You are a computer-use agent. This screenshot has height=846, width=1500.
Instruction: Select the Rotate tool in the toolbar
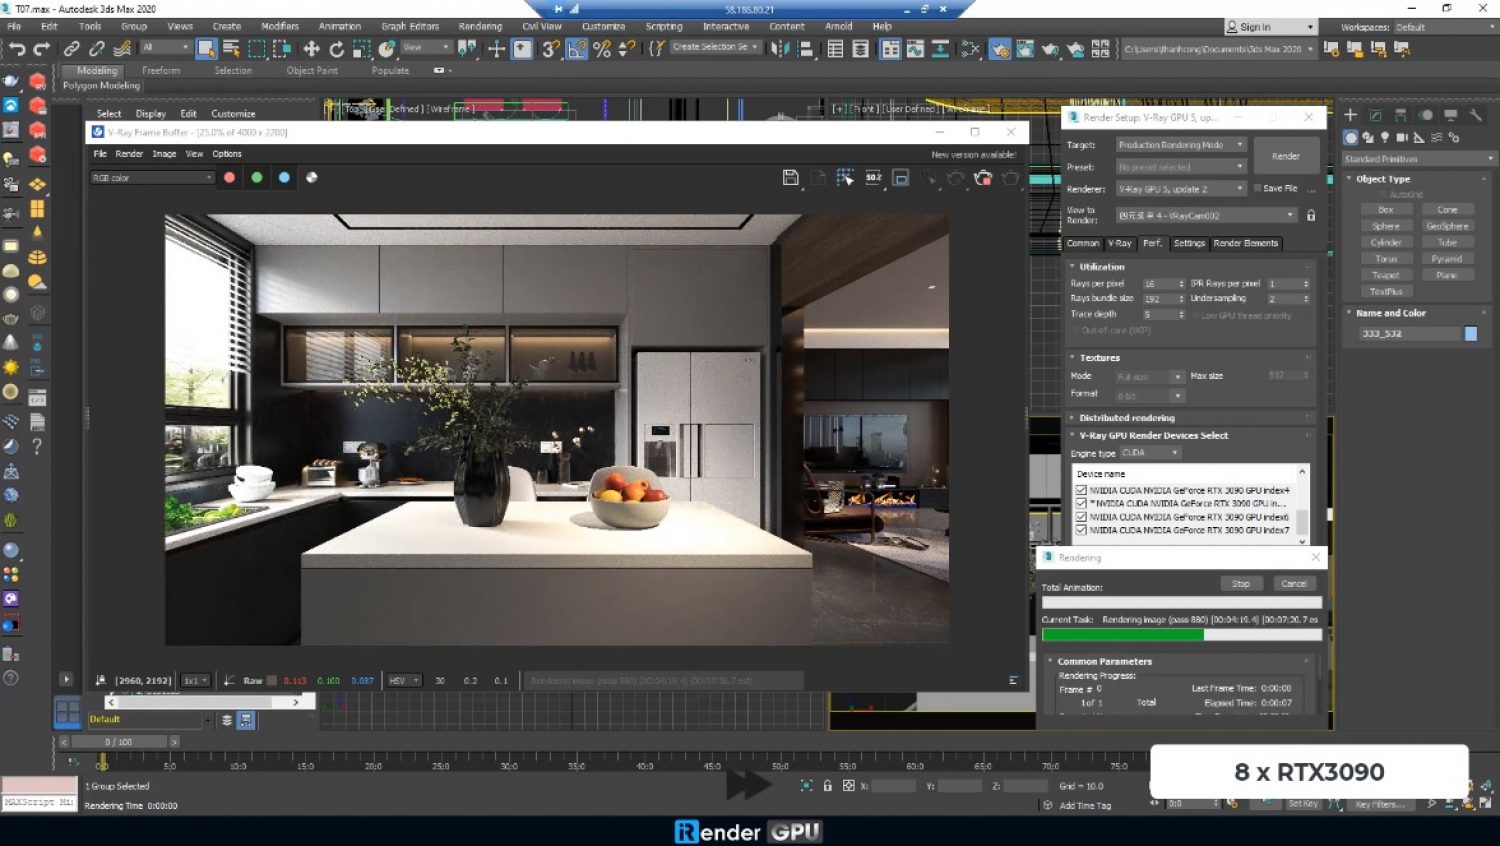[x=336, y=49]
